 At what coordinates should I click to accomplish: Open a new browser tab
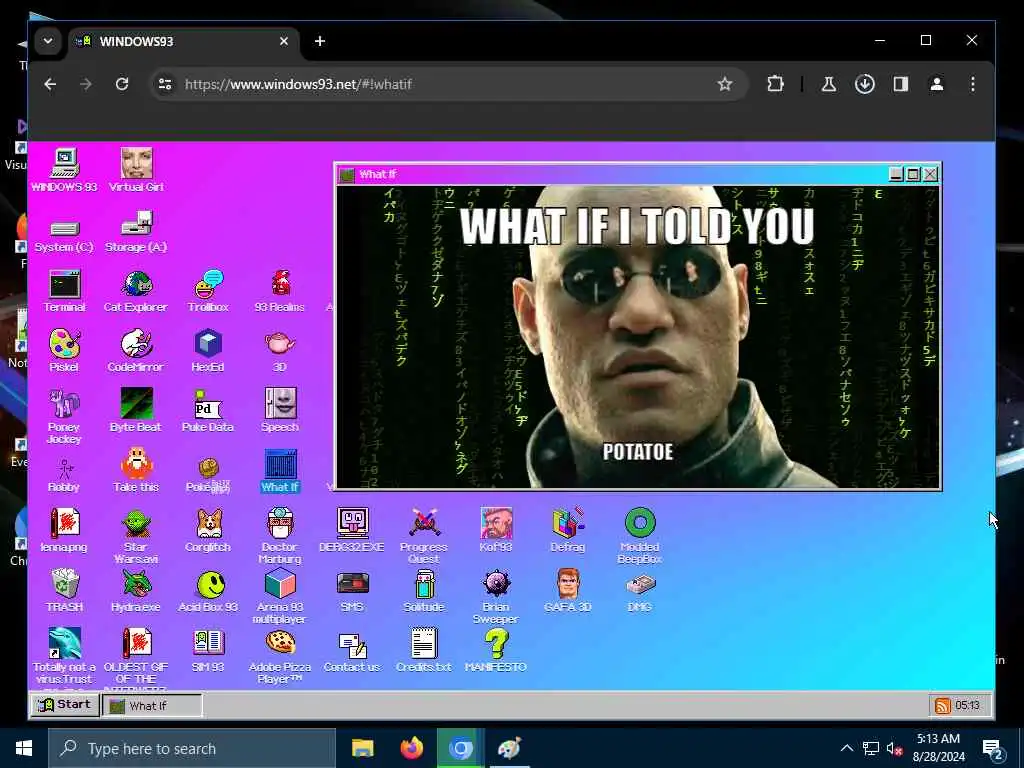point(319,41)
